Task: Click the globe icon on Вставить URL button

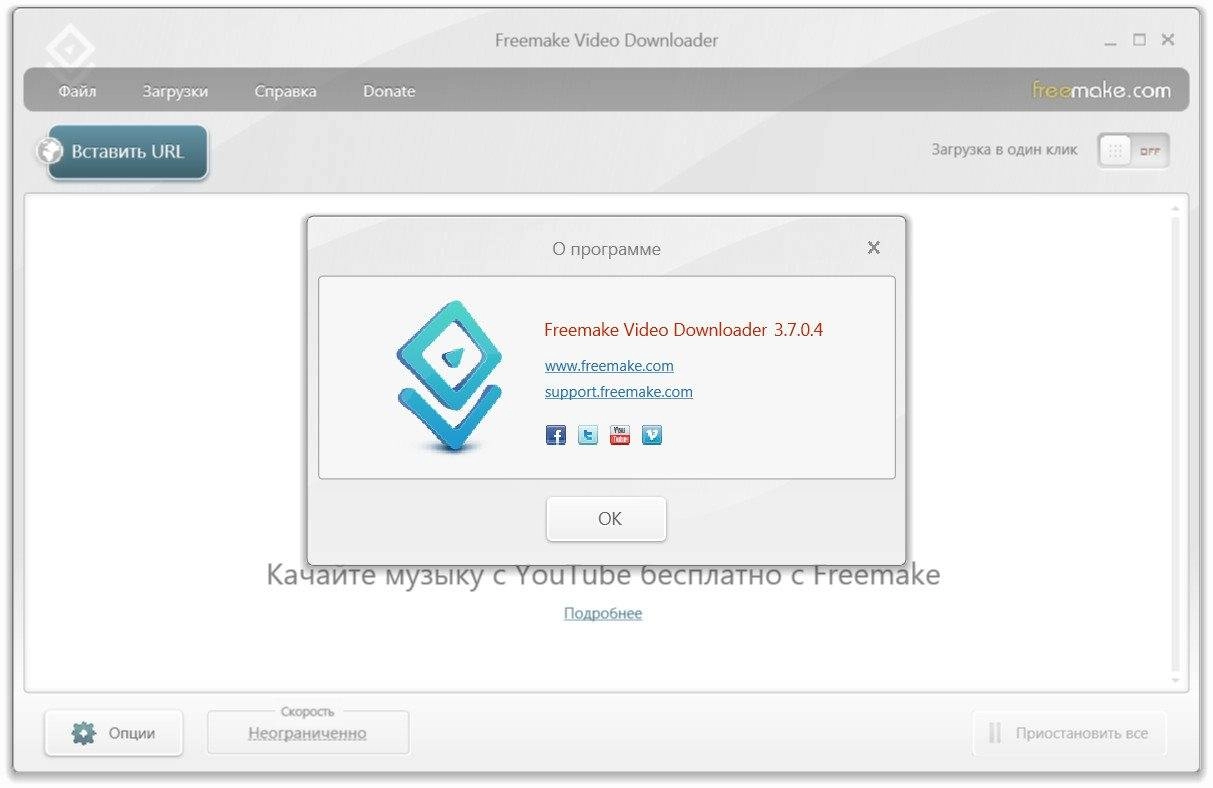Action: pos(50,152)
